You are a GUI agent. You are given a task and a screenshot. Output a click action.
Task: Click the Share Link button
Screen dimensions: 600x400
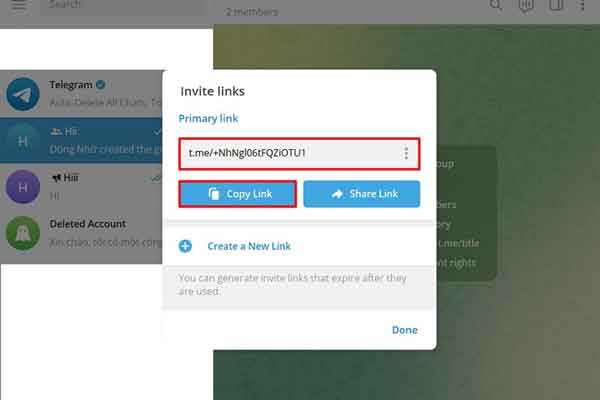(362, 194)
